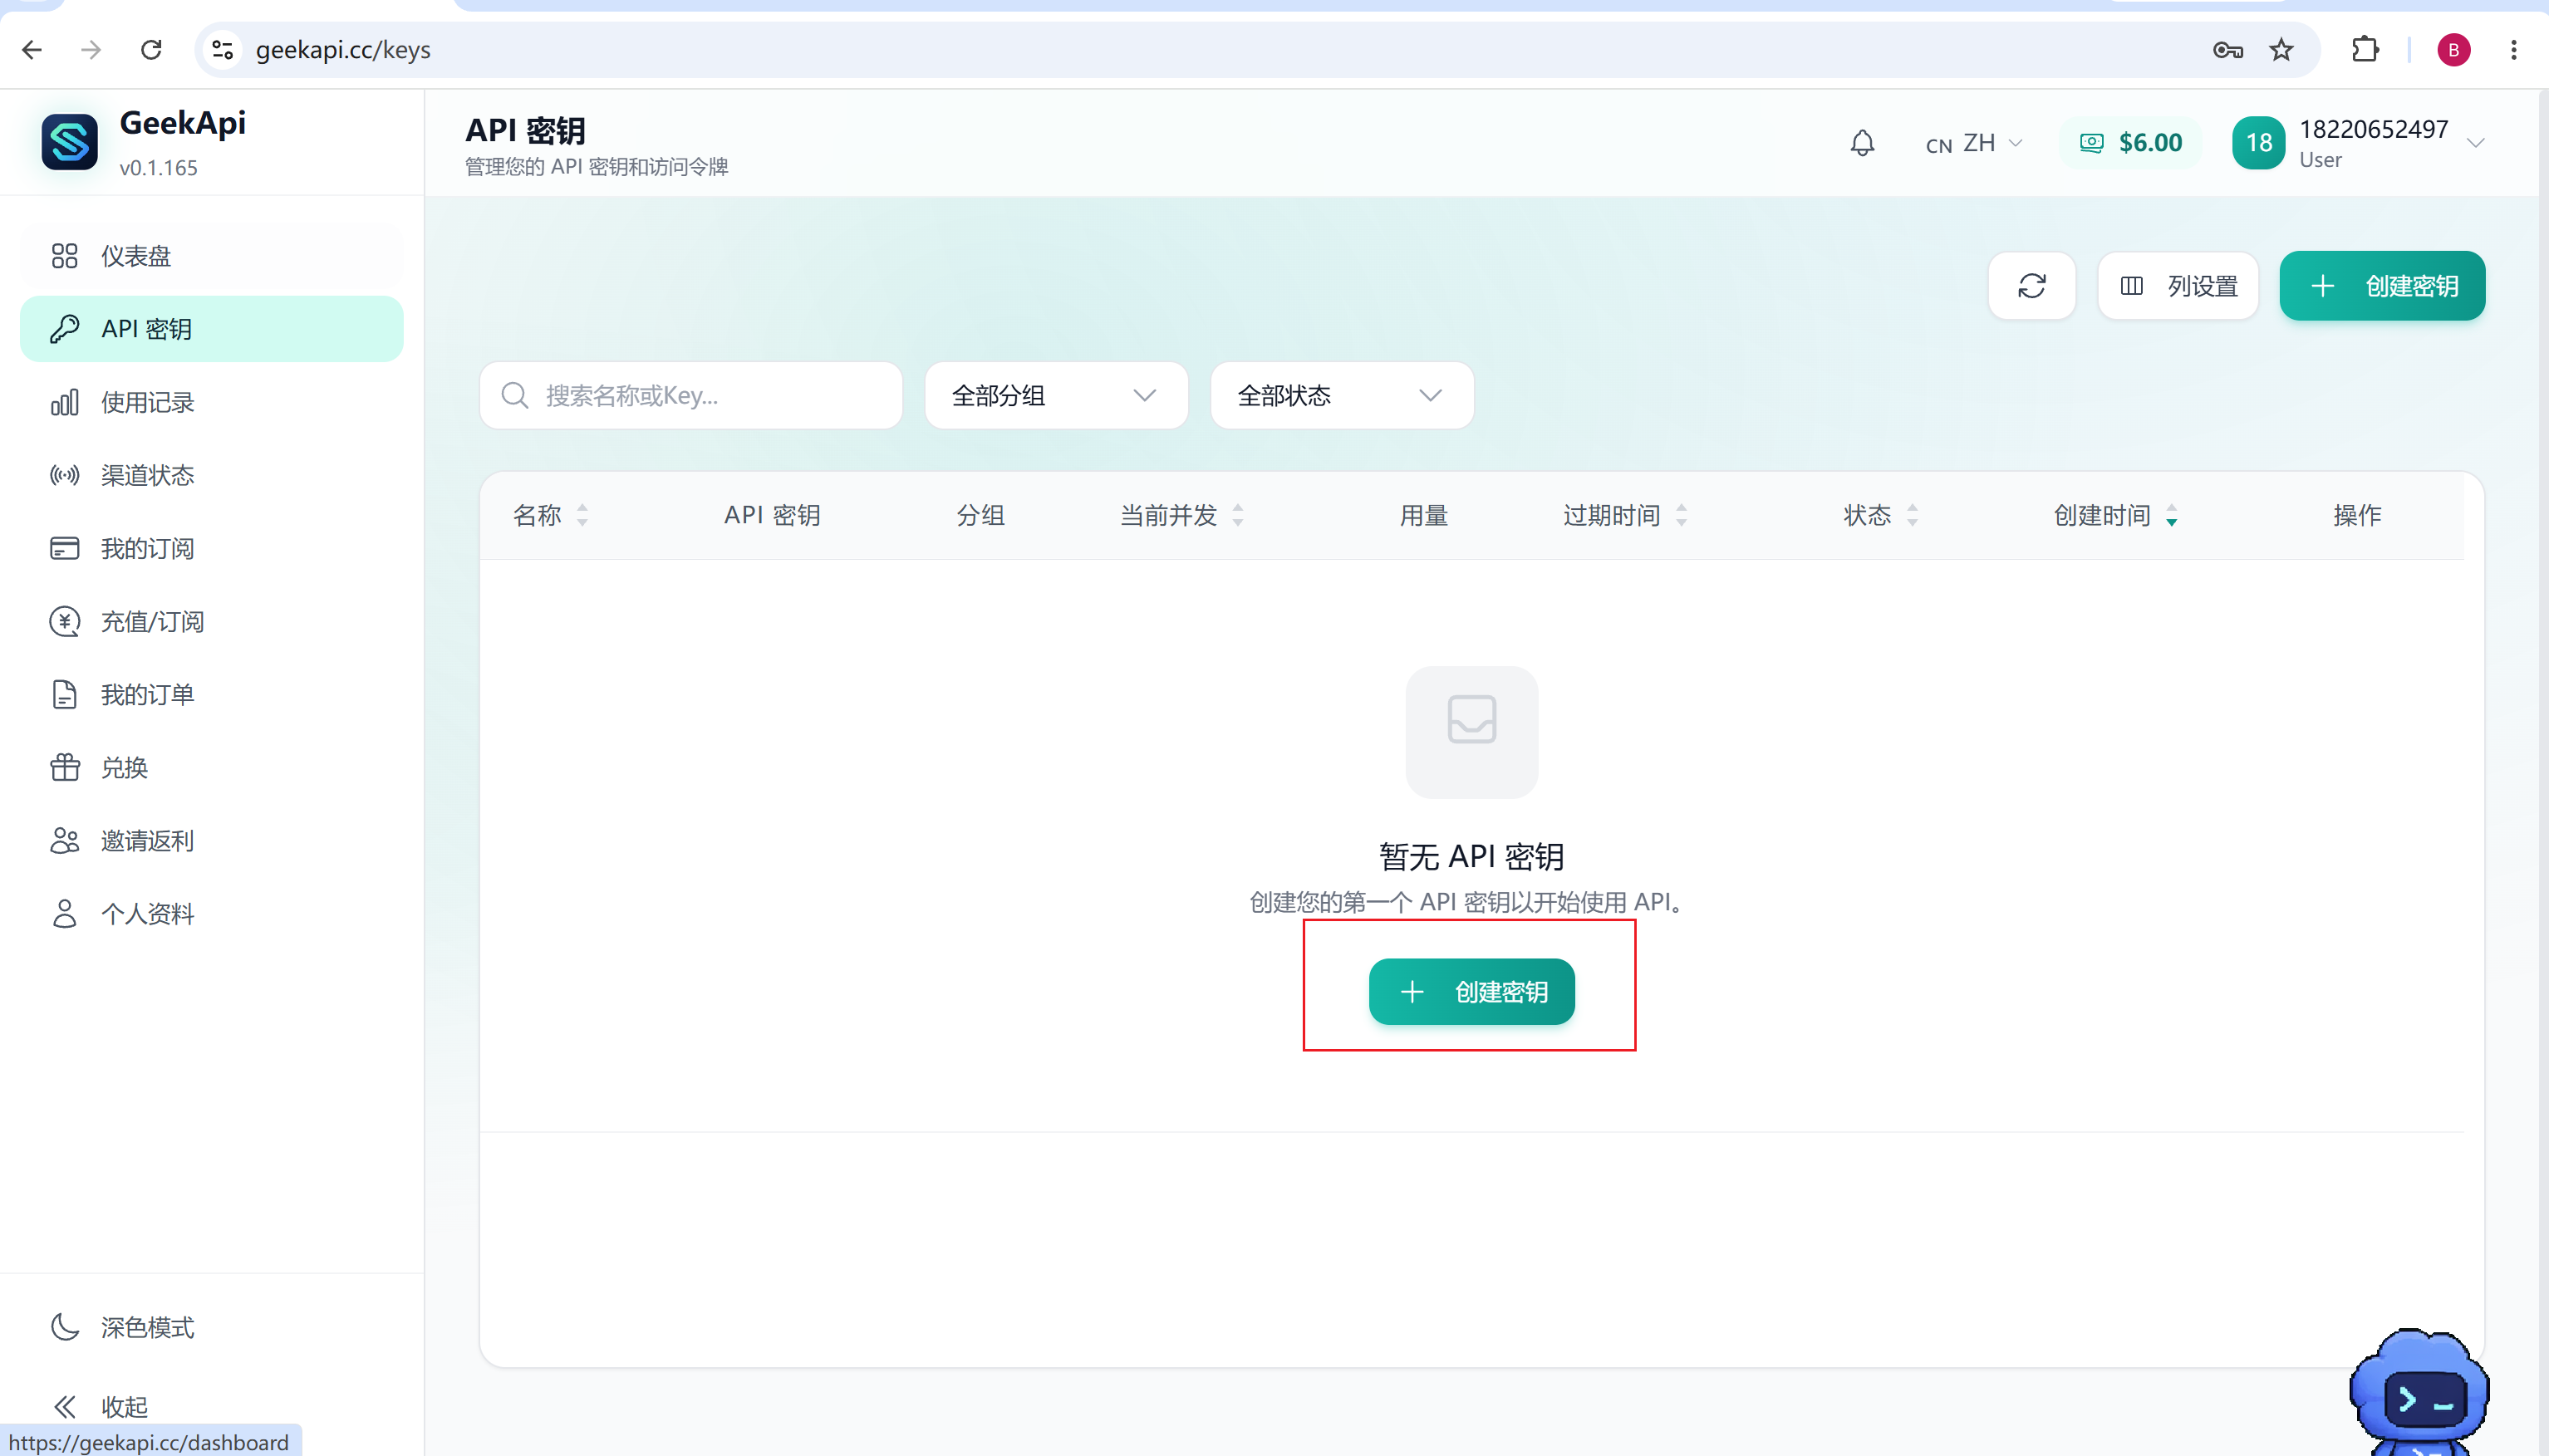Click the GeekApi logo icon
The width and height of the screenshot is (2549, 1456).
click(x=70, y=142)
